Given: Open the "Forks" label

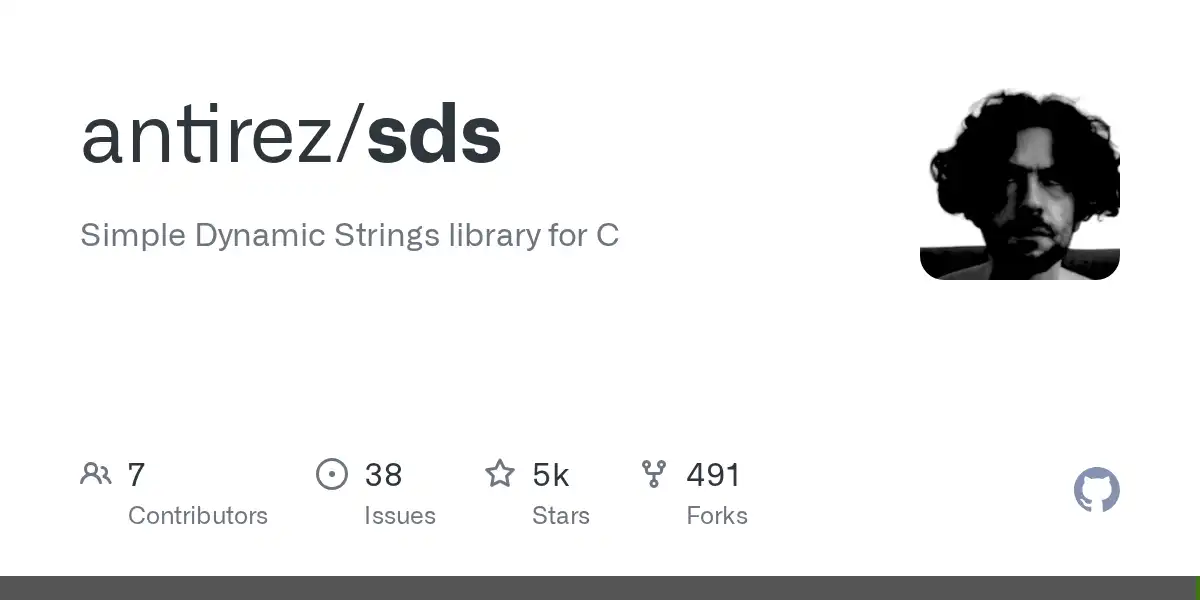Looking at the screenshot, I should tap(717, 516).
